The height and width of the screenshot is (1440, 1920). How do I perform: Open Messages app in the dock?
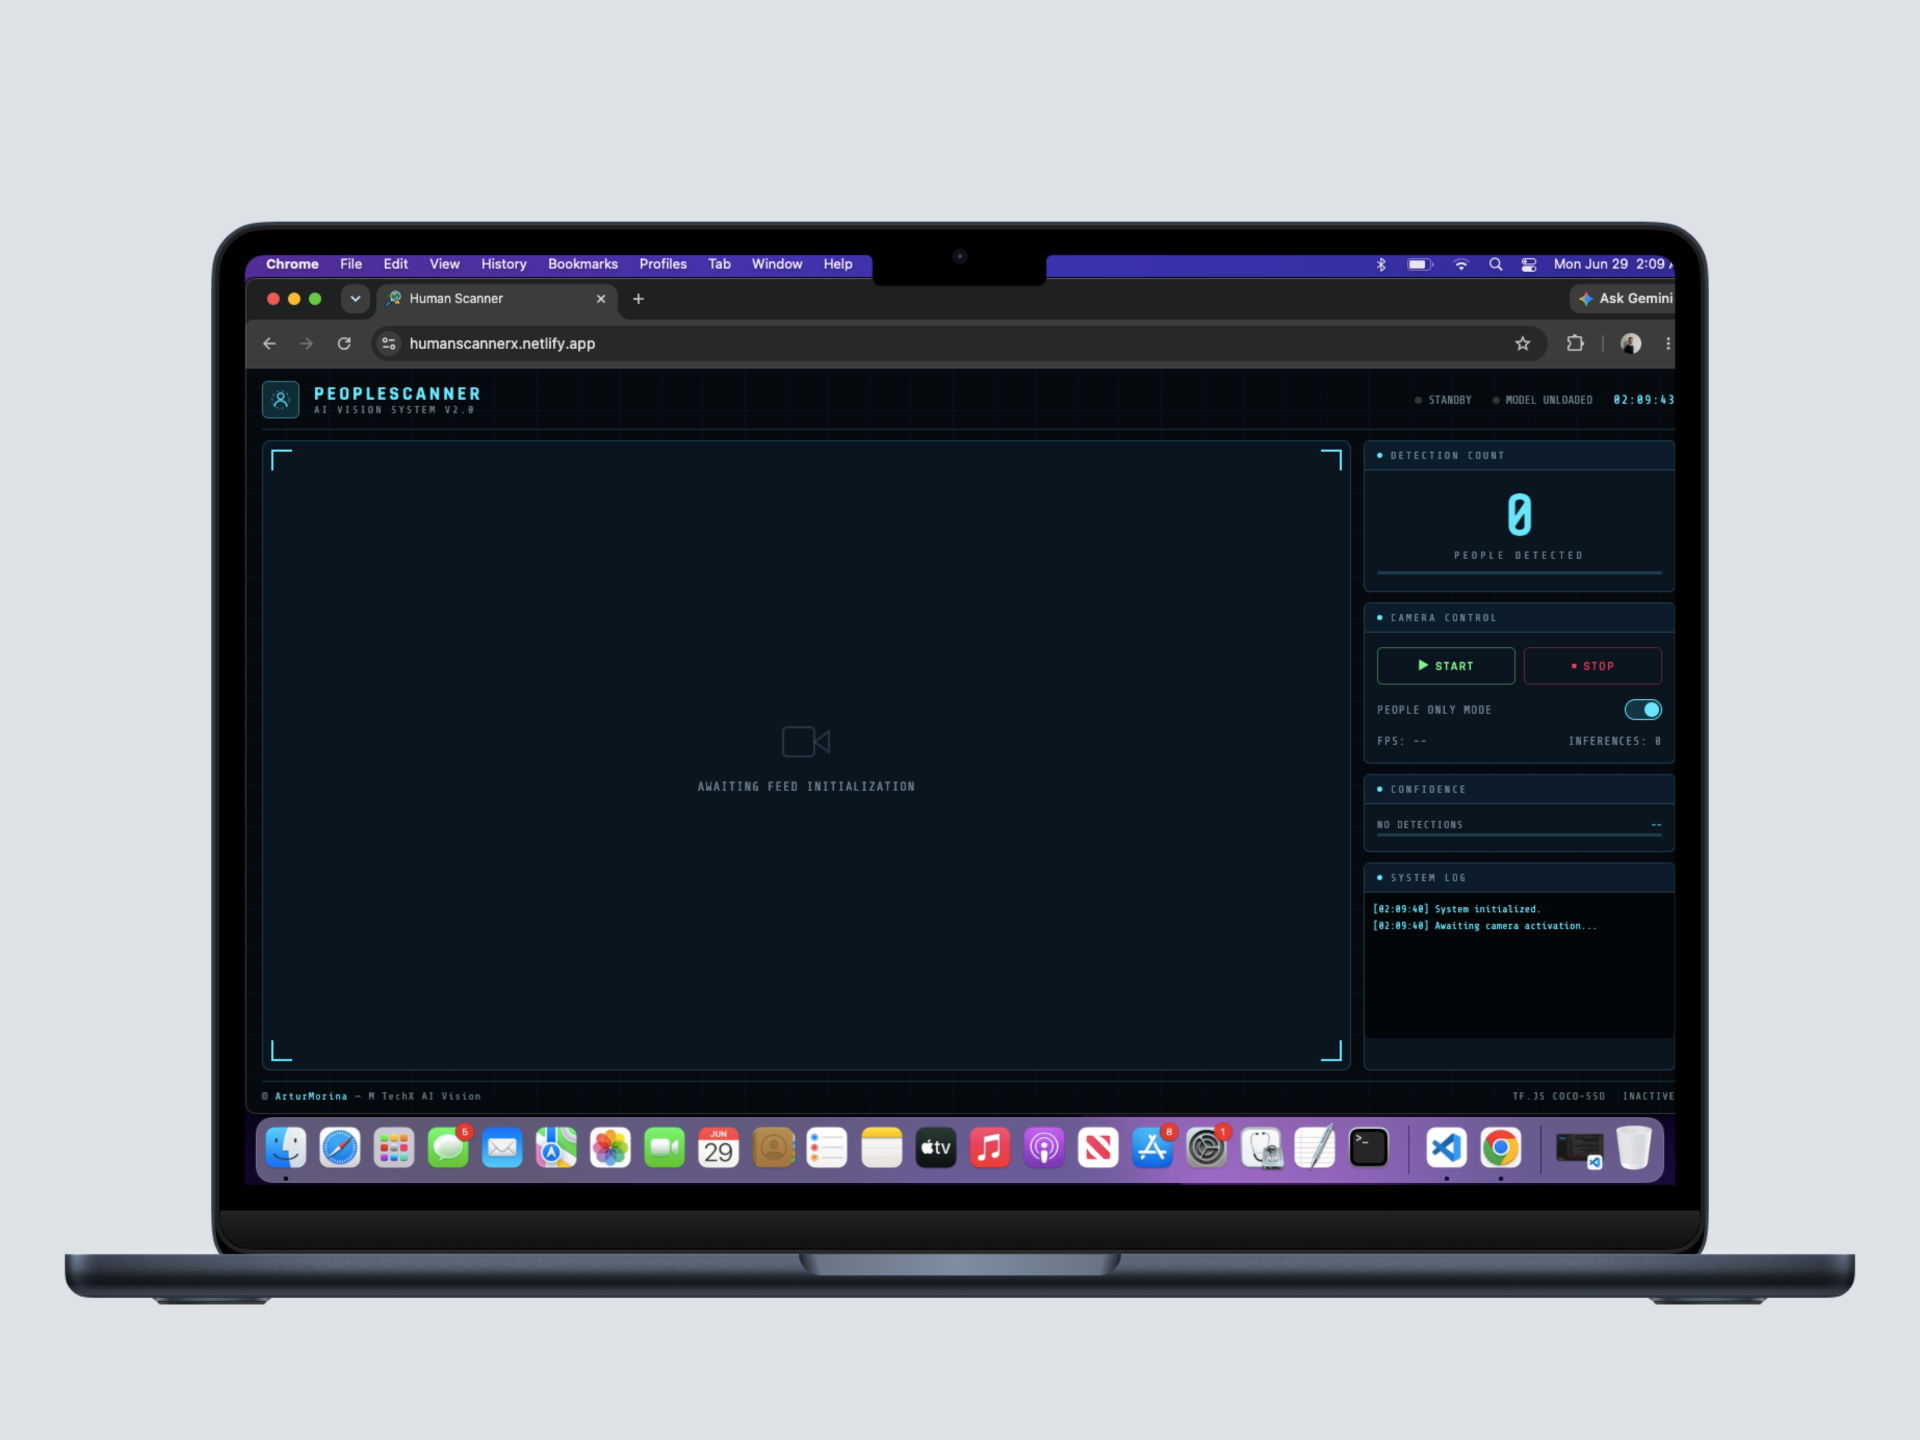448,1148
